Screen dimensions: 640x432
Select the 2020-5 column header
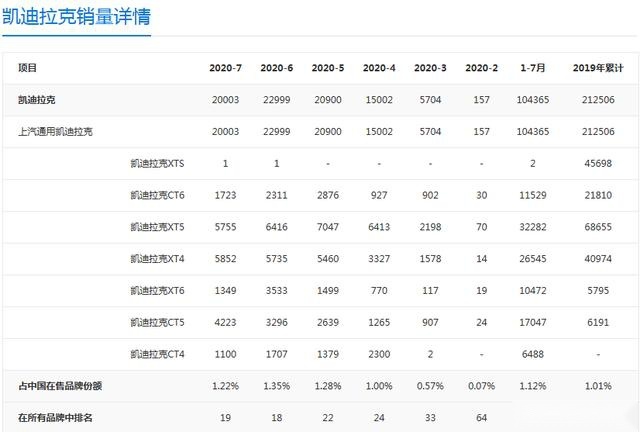[328, 68]
